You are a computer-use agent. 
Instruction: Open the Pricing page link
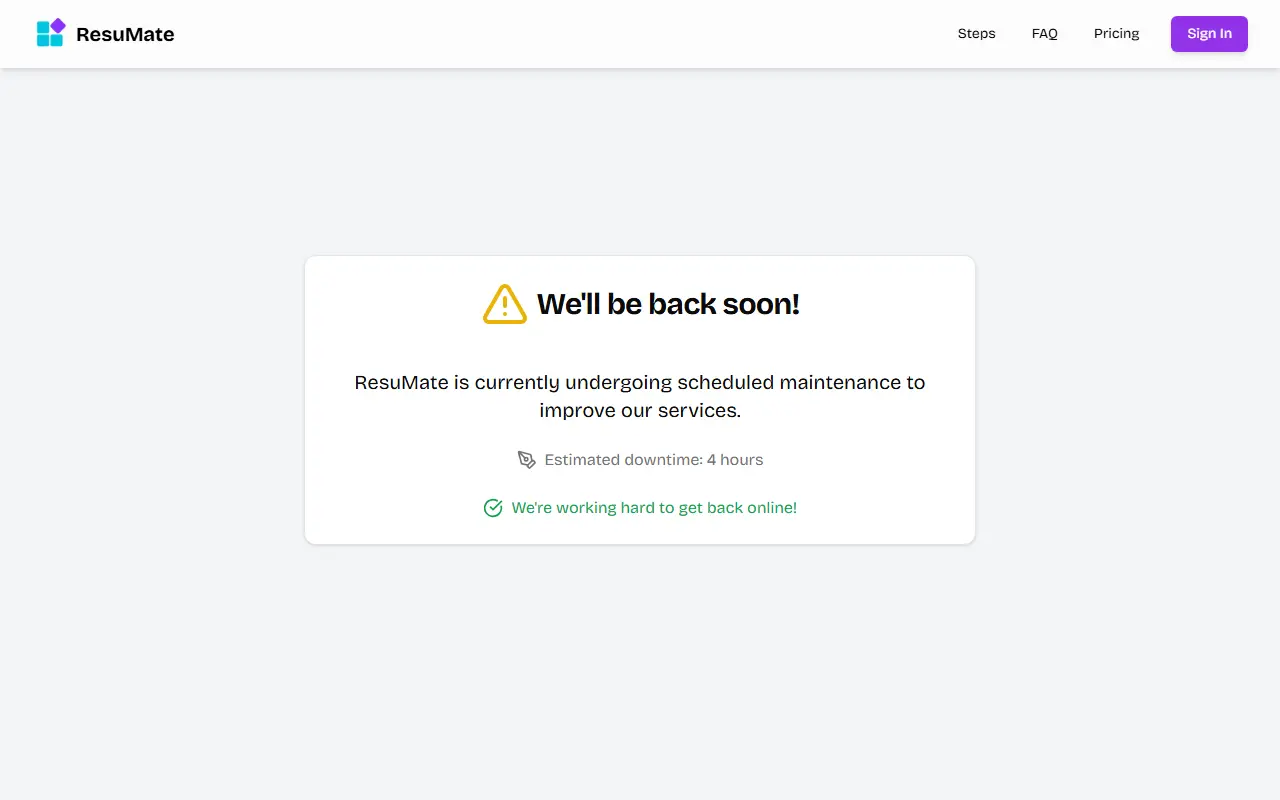coord(1117,34)
